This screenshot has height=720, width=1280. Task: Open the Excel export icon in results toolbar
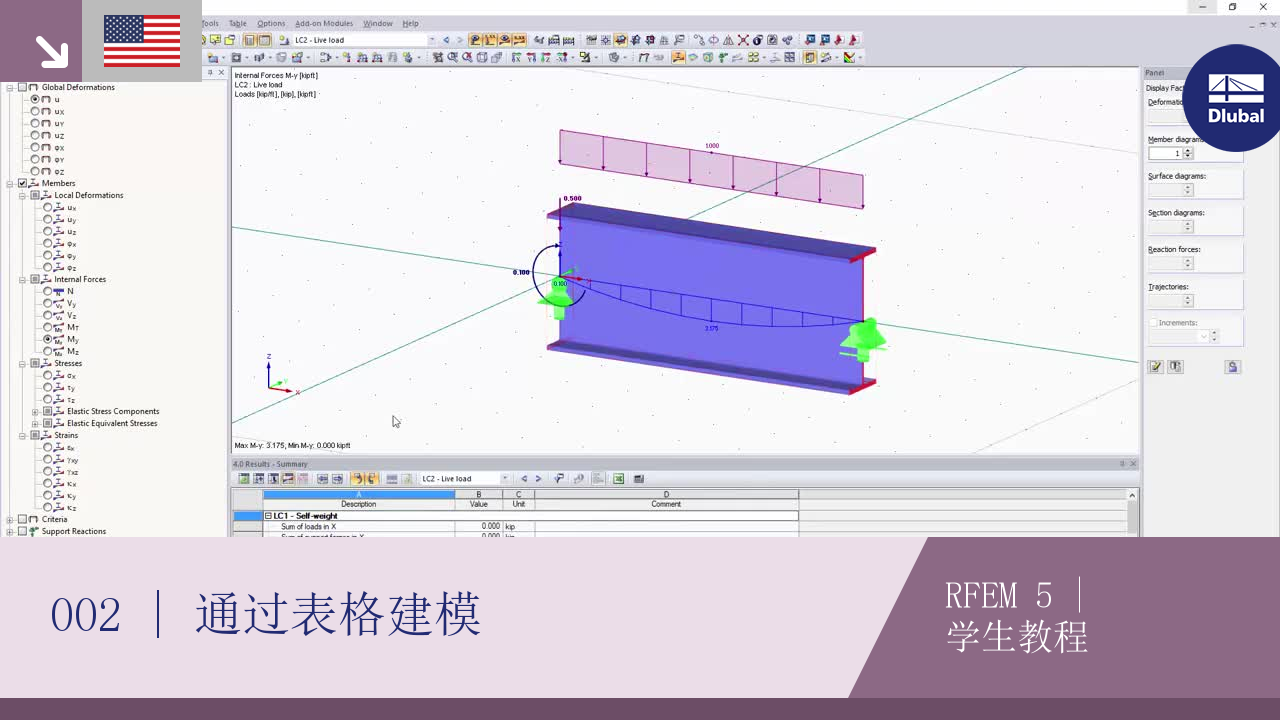619,479
